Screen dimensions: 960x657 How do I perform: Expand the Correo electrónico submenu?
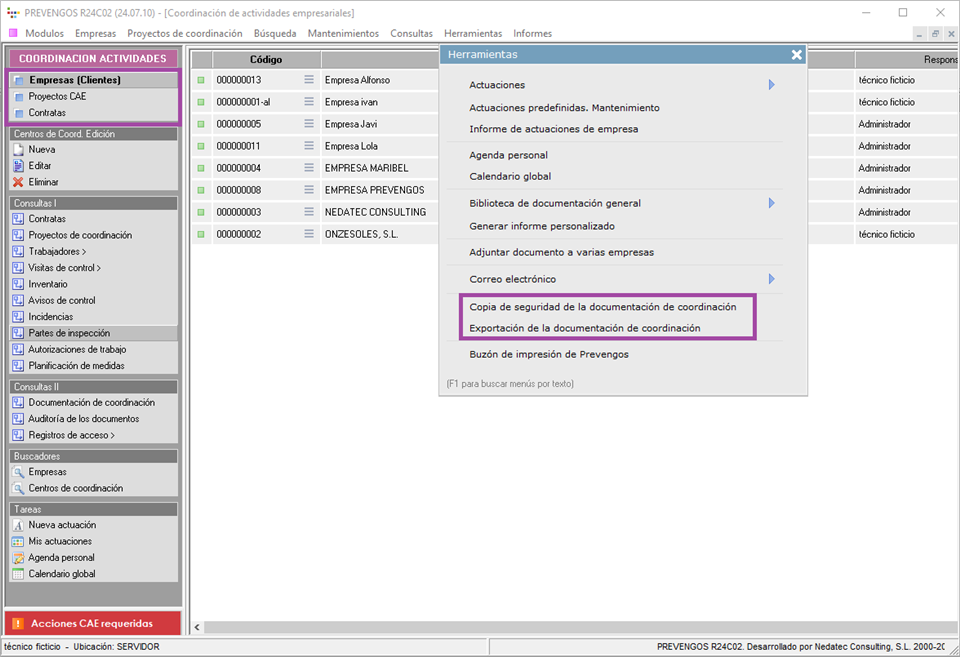771,279
